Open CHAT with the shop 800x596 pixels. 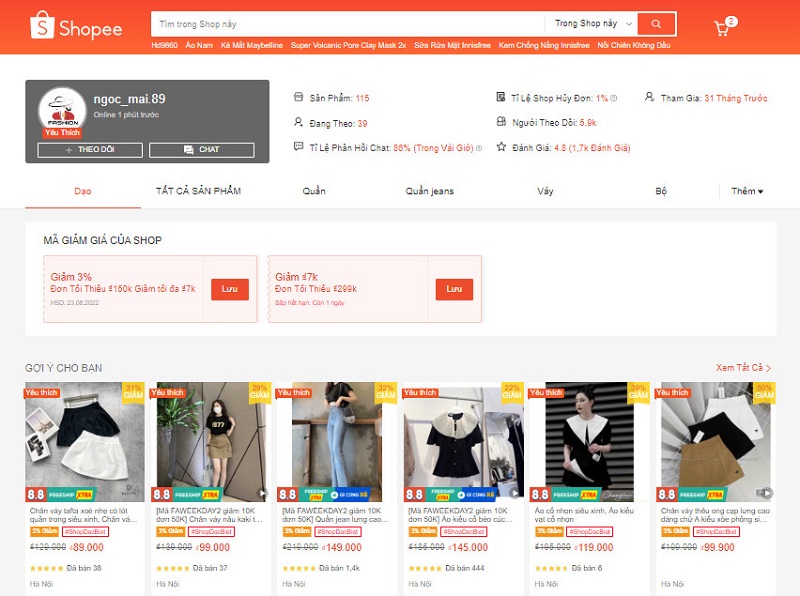201,150
